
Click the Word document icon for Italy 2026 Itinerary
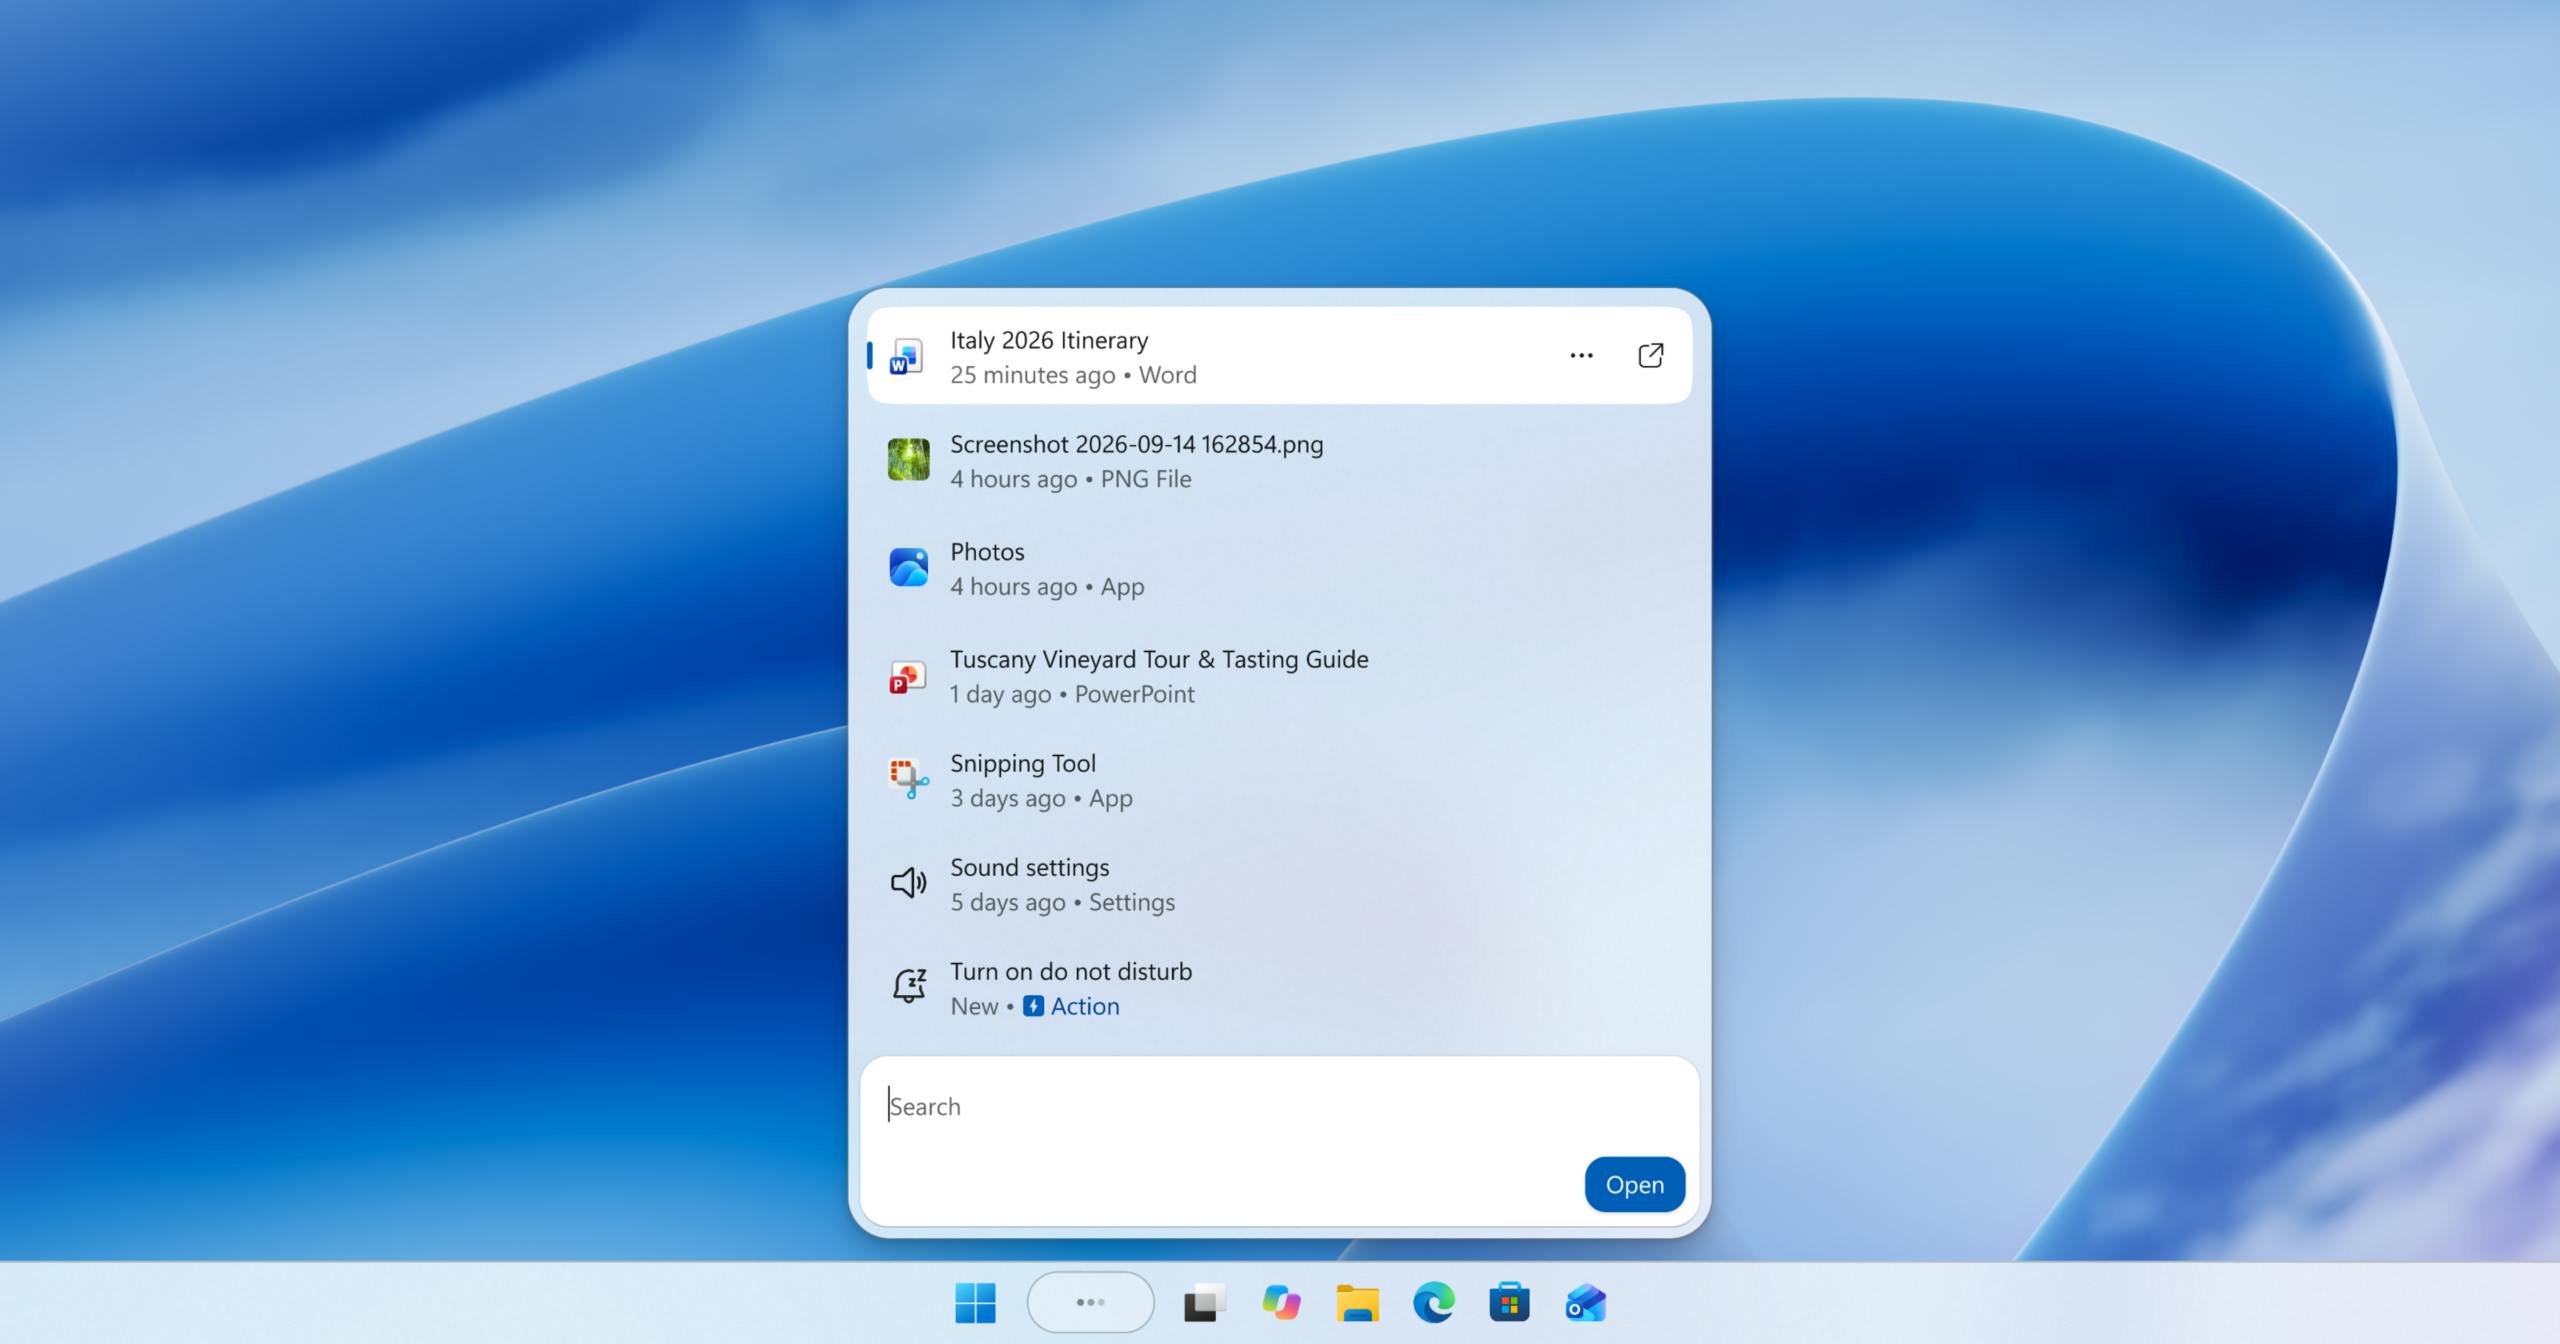tap(907, 356)
